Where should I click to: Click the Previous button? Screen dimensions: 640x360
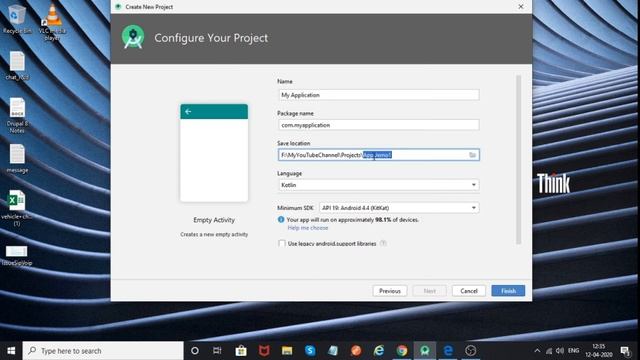point(390,291)
